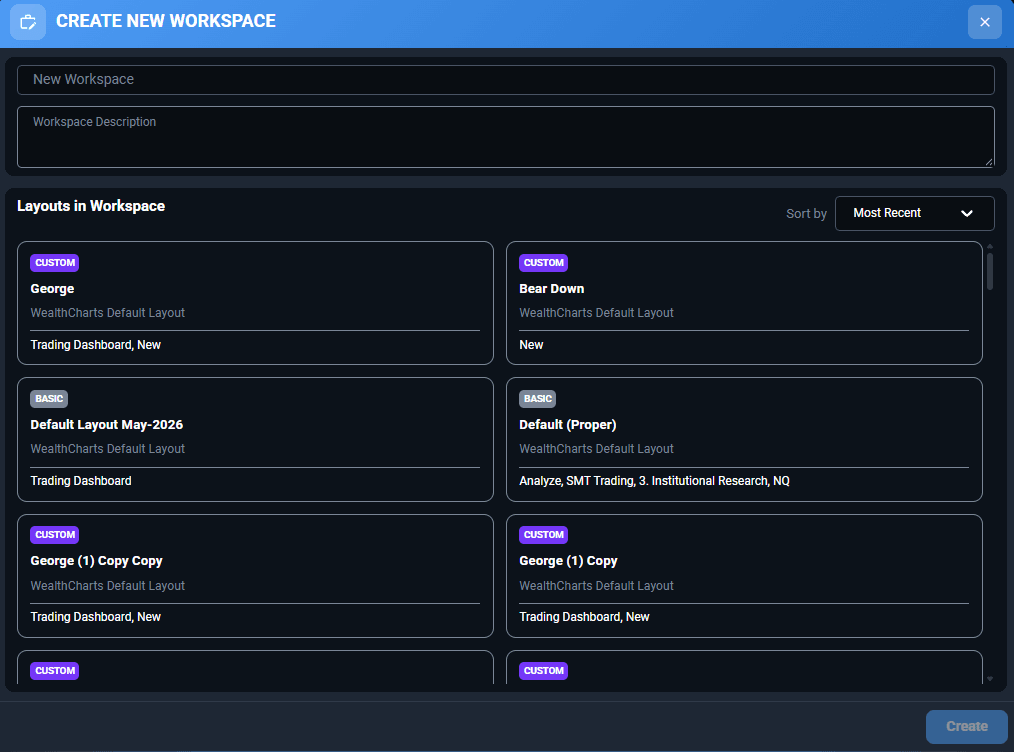
Task: Click the scroll down arrow of layouts list
Action: (989, 679)
